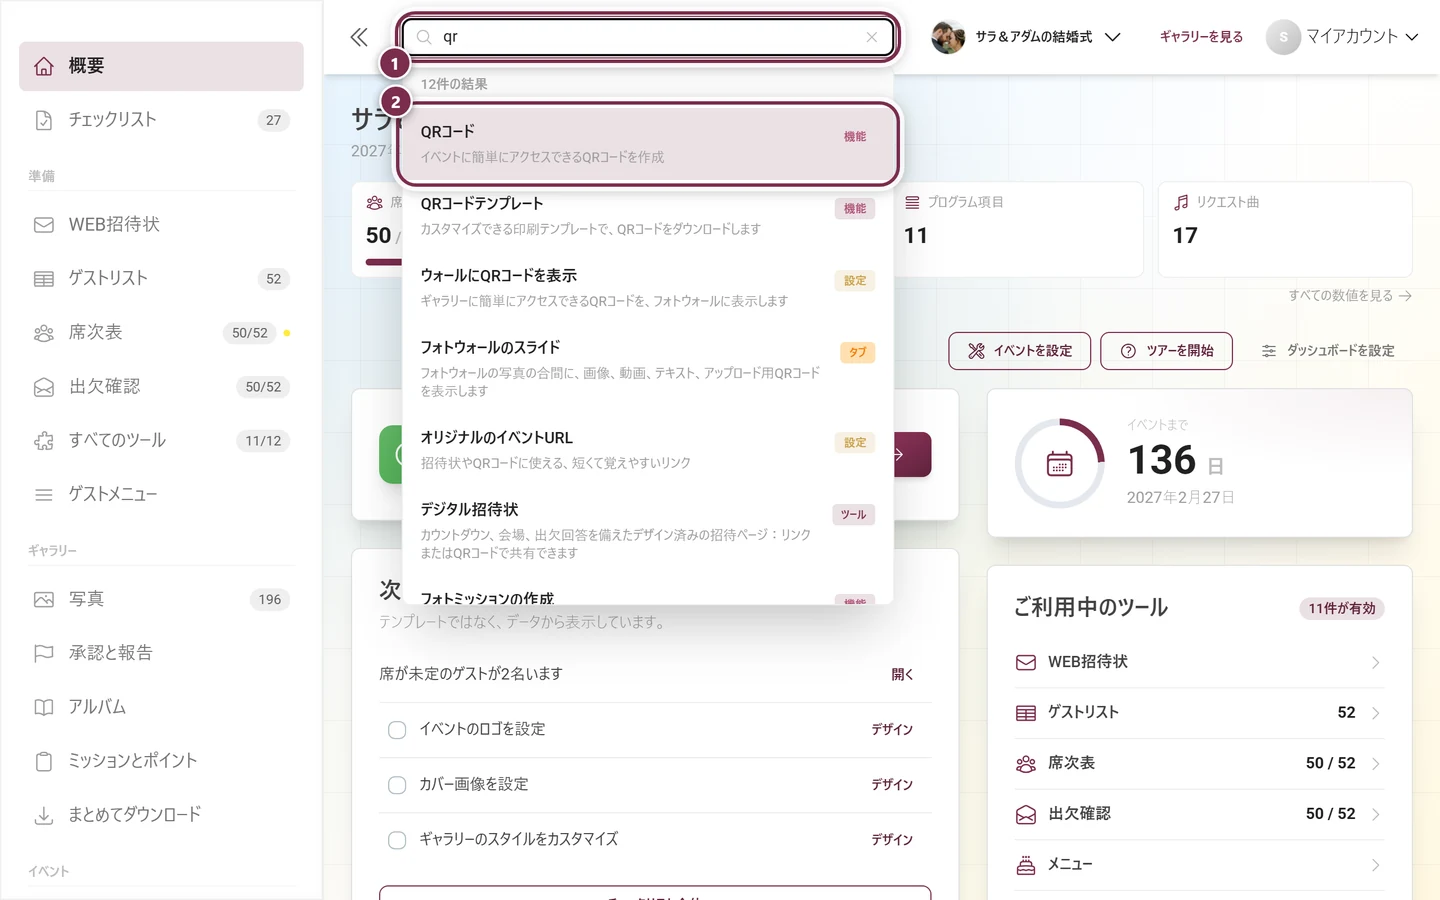Click the calendar countdown icon
This screenshot has width=1440, height=900.
pyautogui.click(x=1060, y=464)
